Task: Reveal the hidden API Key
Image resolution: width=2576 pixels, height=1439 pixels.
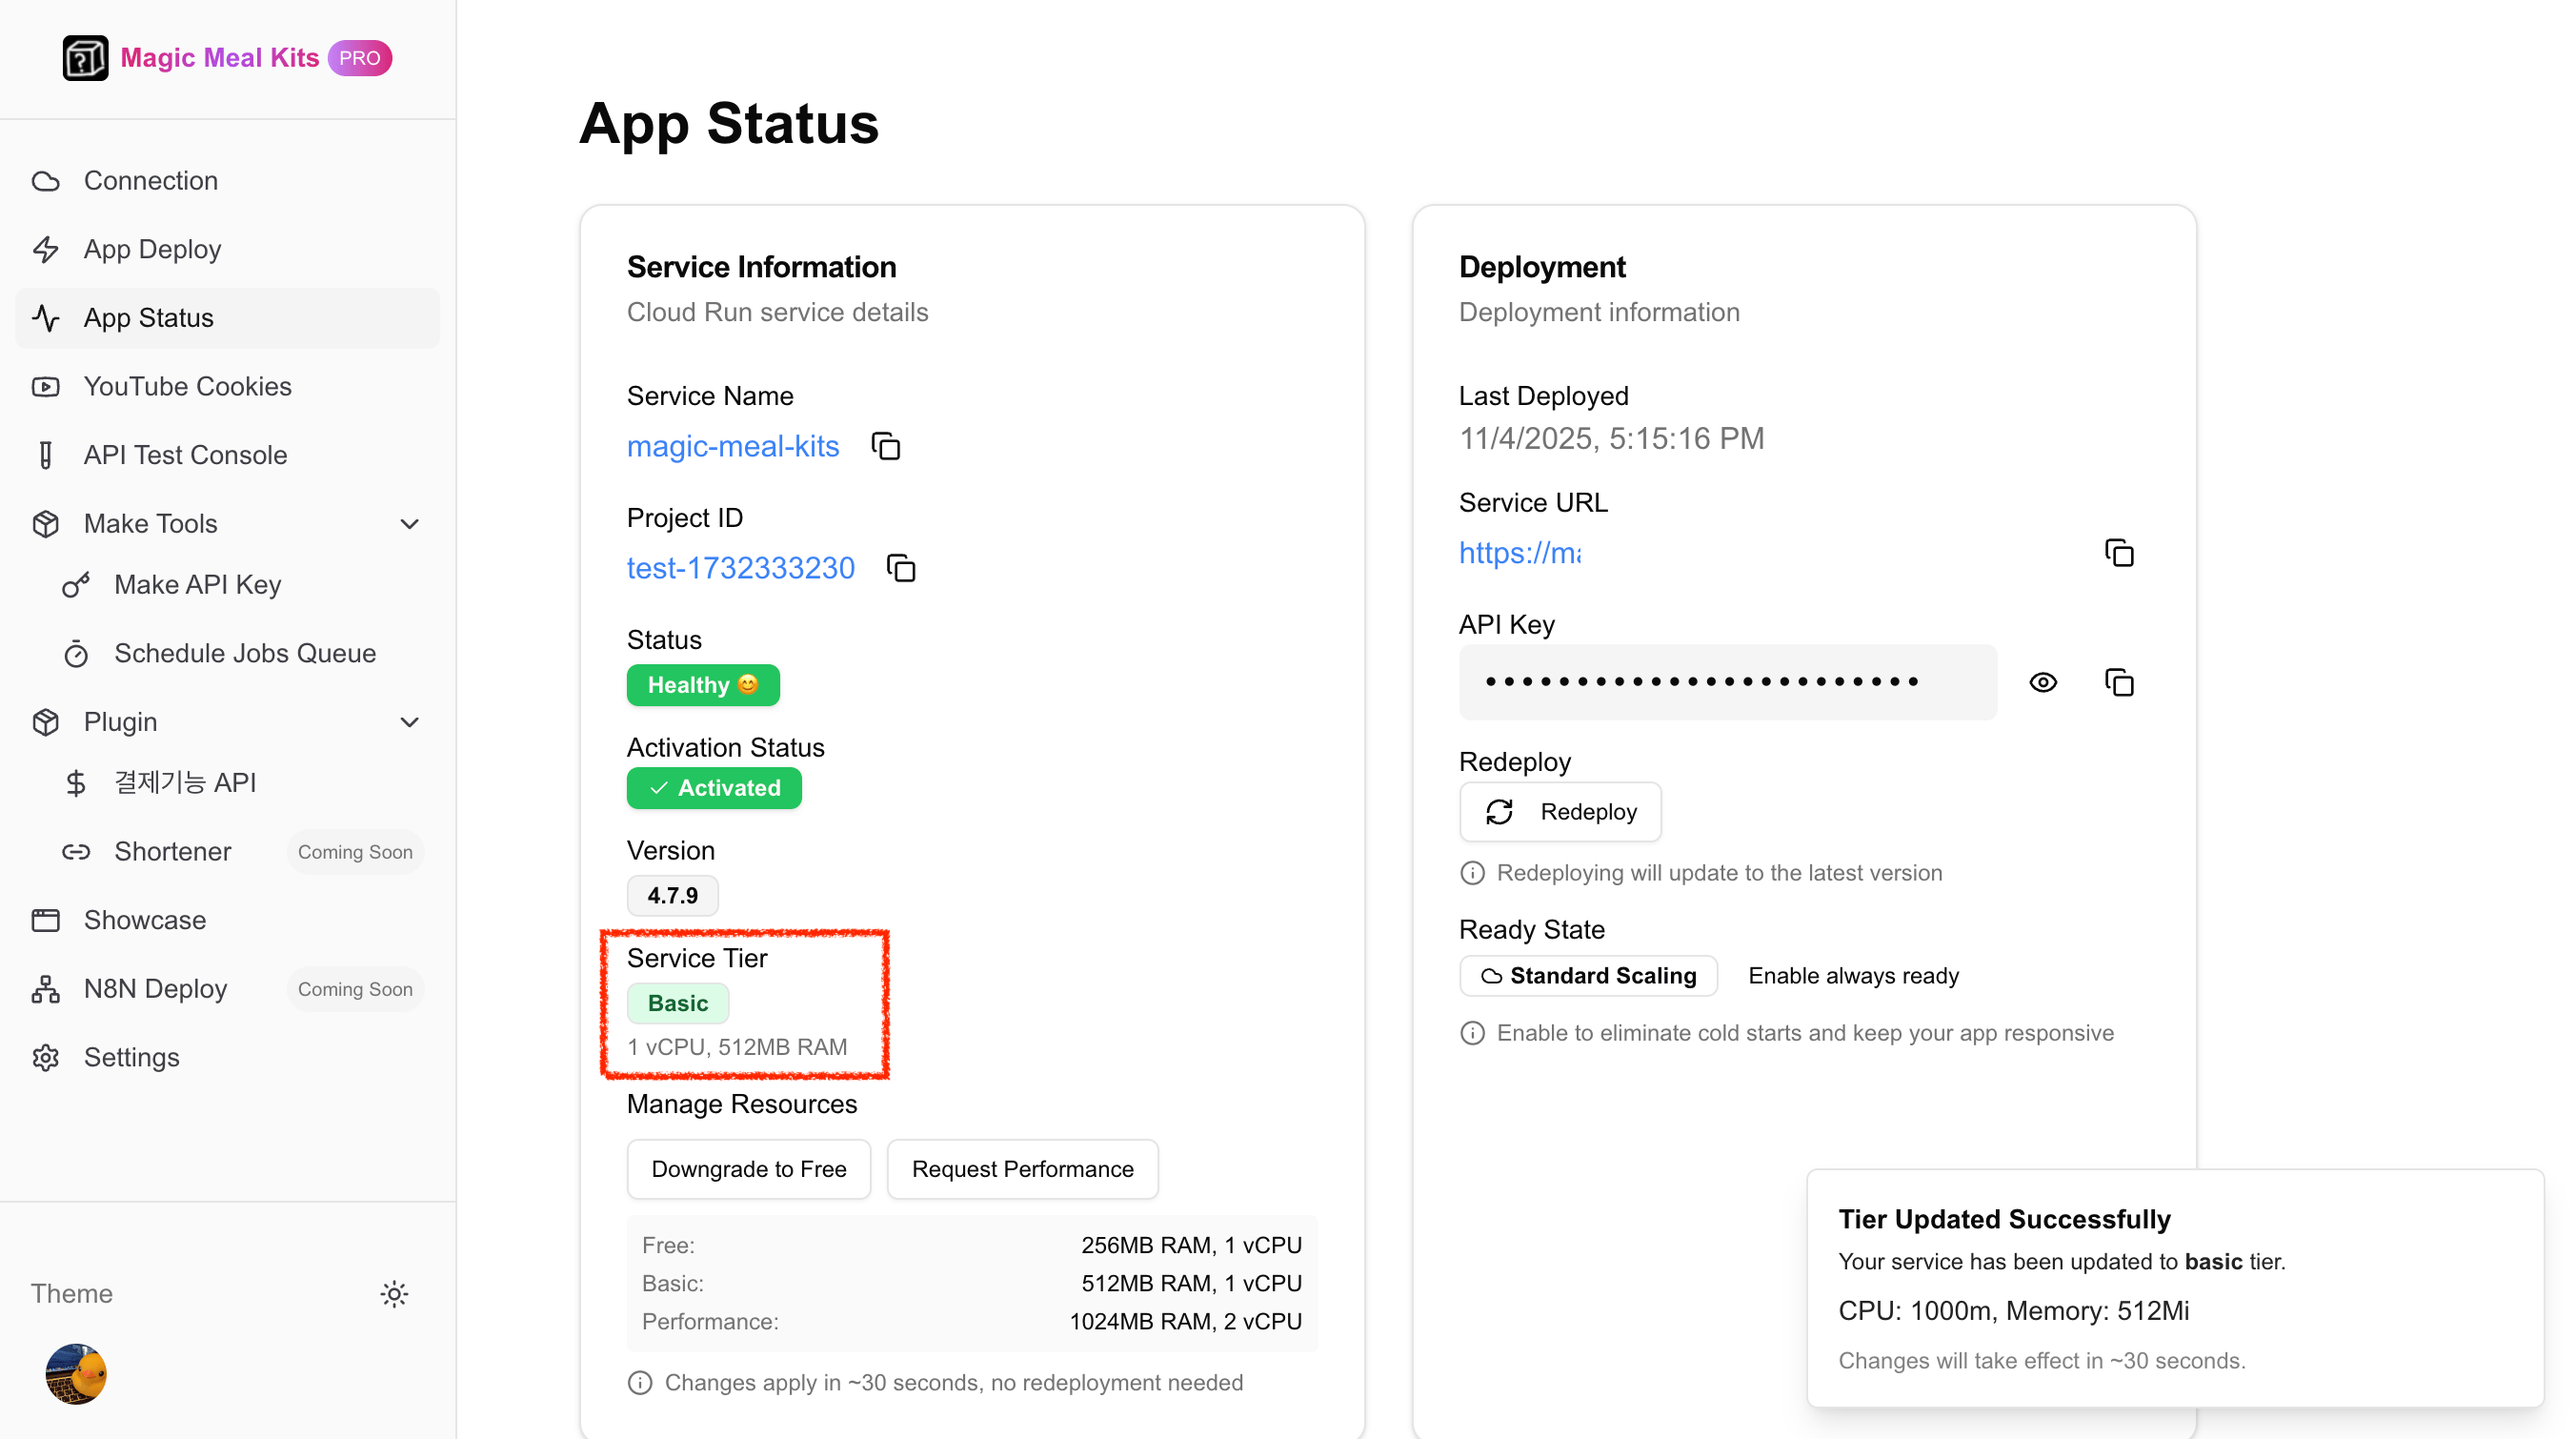Action: [2043, 682]
